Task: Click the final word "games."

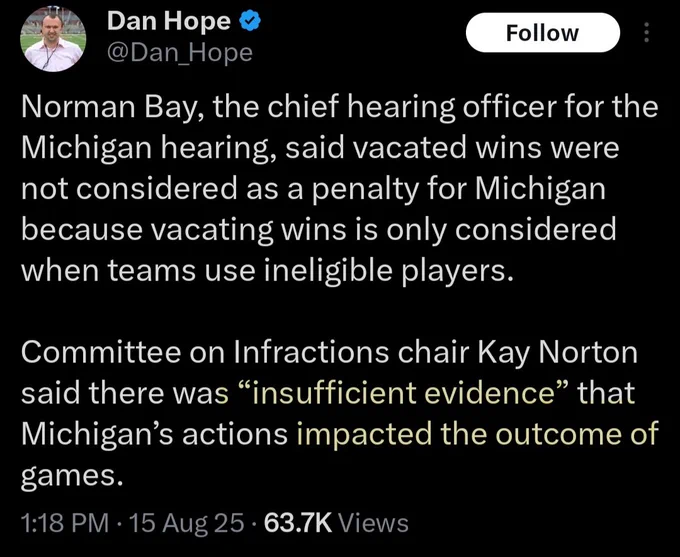Action: (x=69, y=476)
